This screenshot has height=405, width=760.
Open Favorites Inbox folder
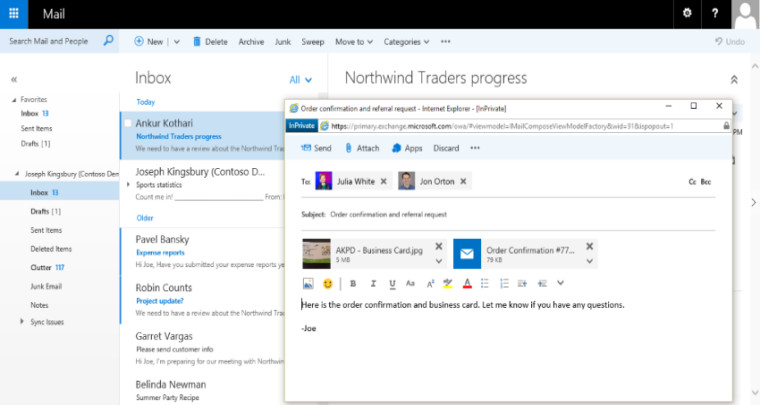[x=34, y=113]
